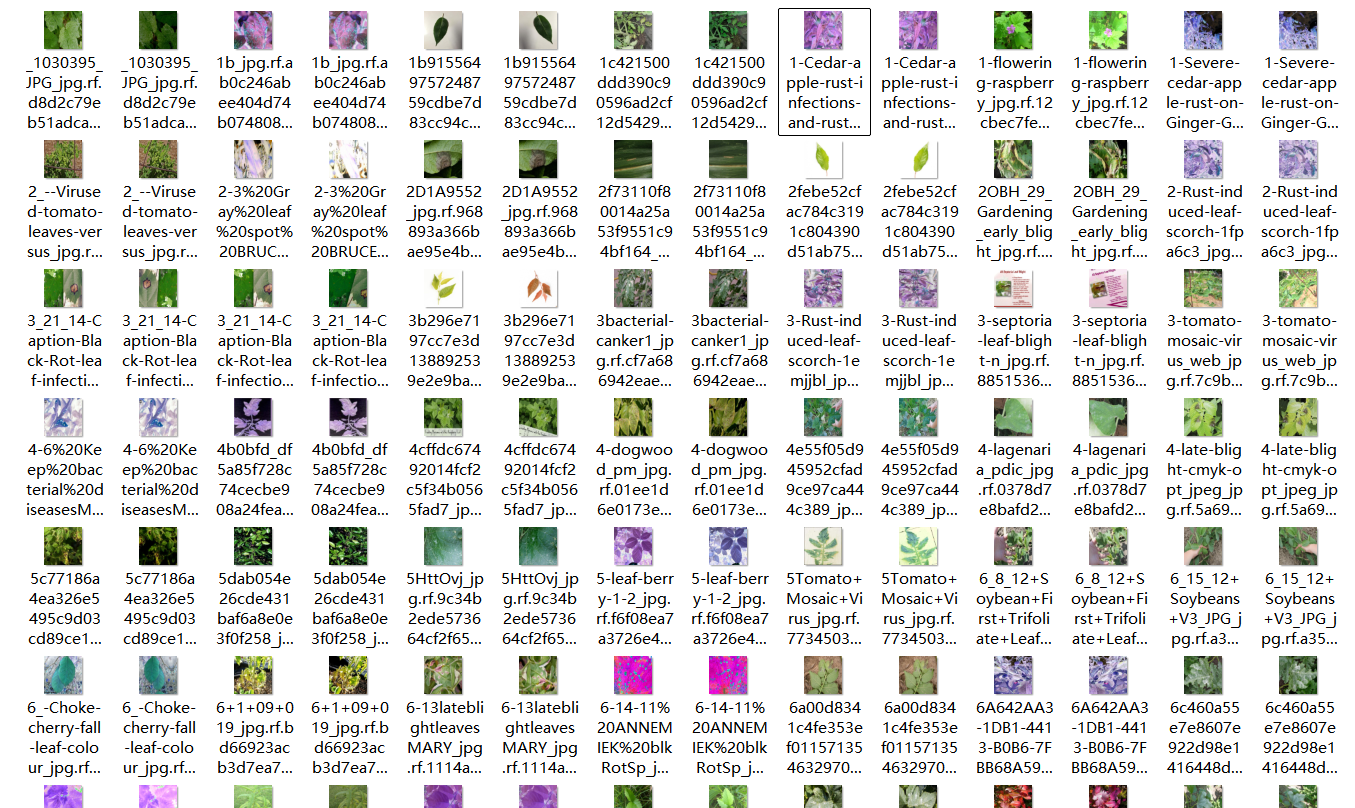
Task: Select the unhighlighted 1-Cedar-apple-rust-infections file
Action: [x=918, y=72]
